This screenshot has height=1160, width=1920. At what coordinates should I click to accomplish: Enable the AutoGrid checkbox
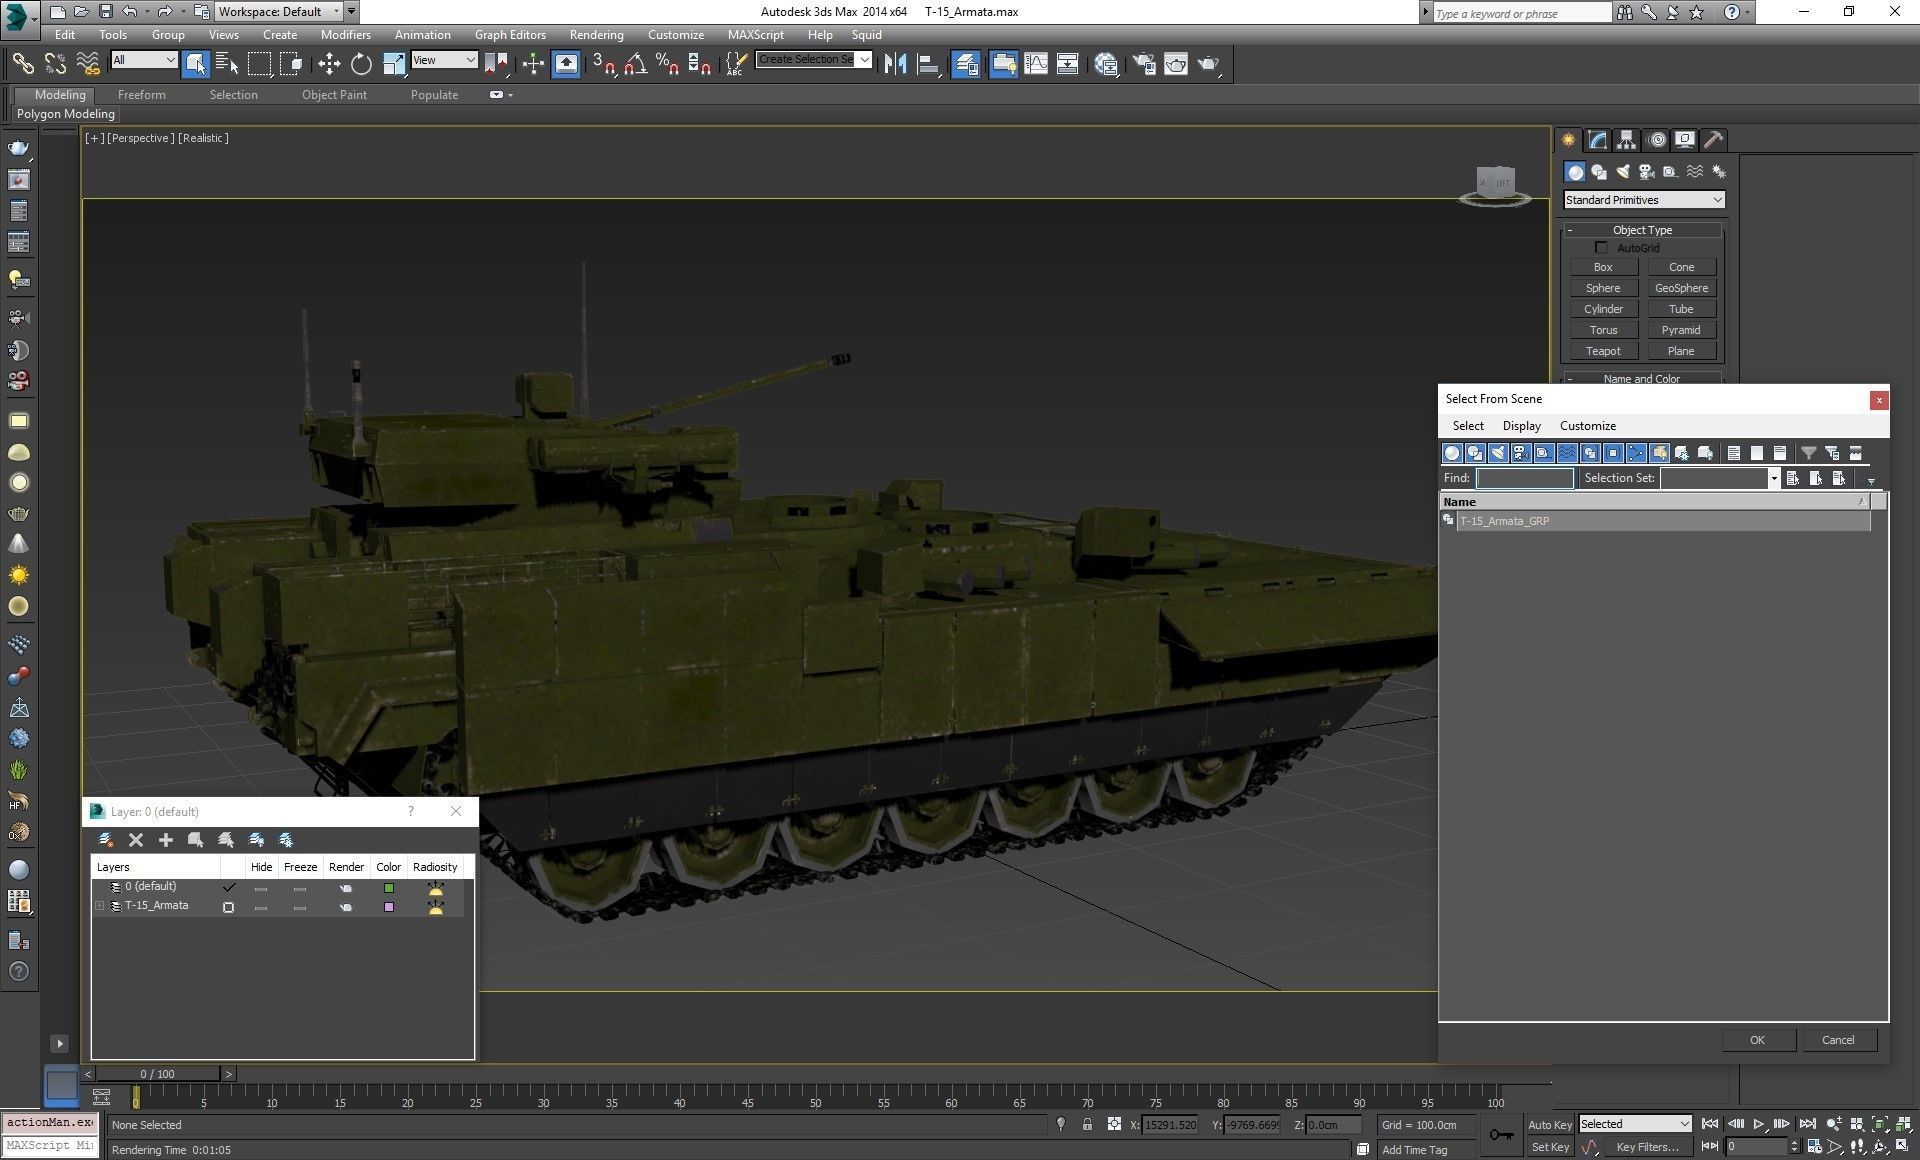1601,247
